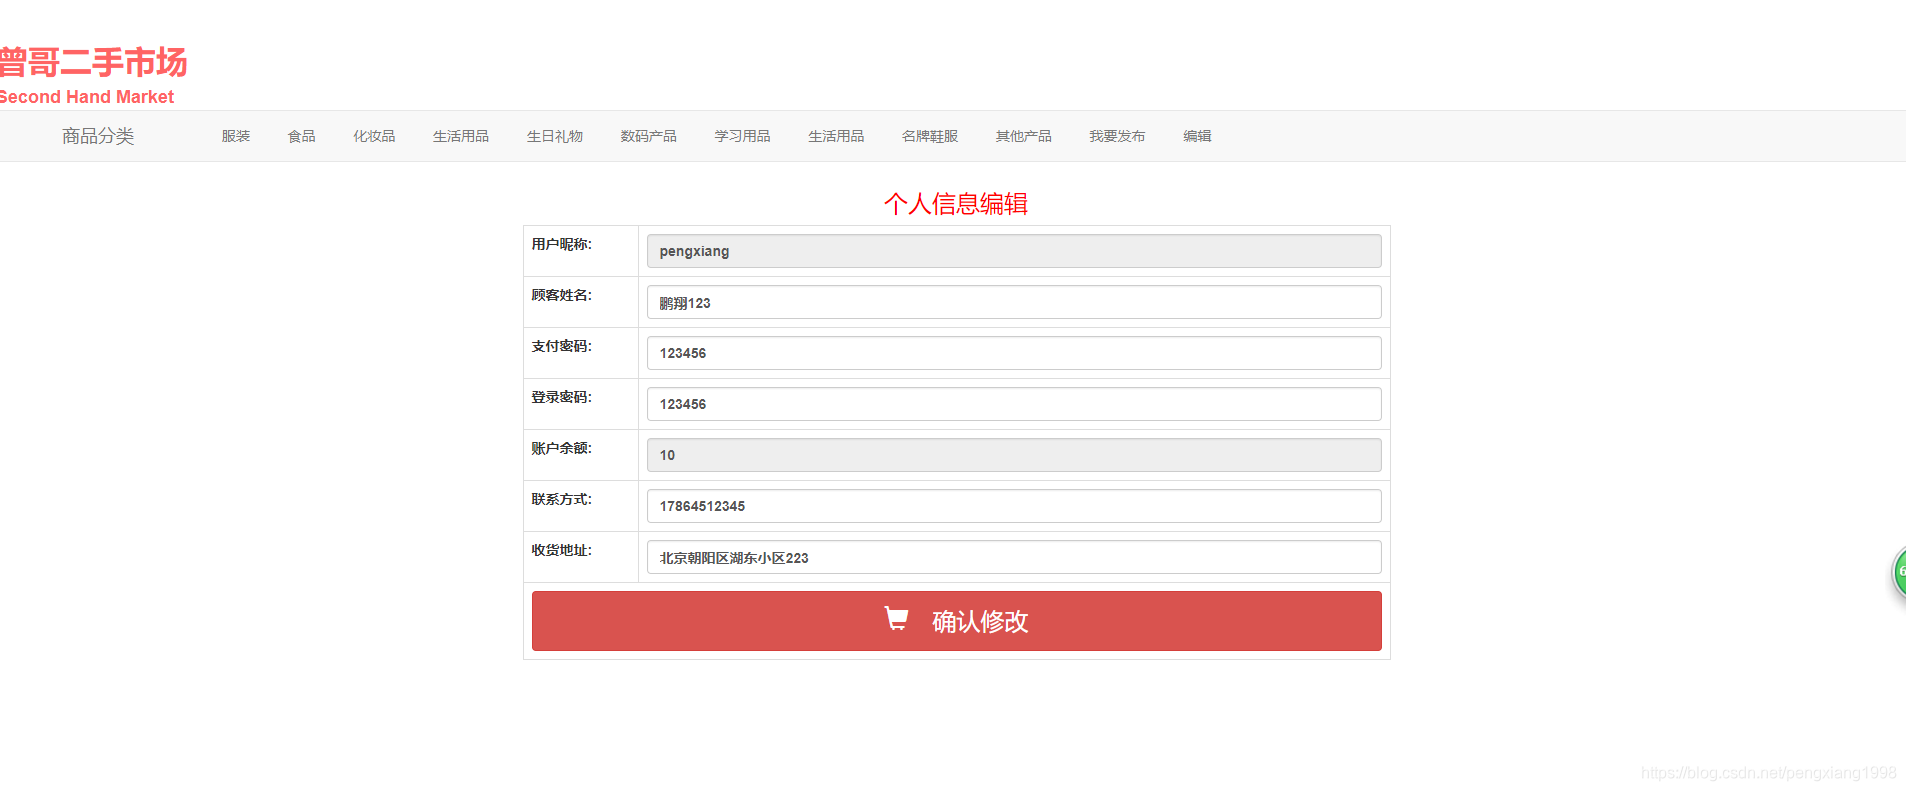
Task: Focus the 支付密码 input field
Action: [1014, 353]
